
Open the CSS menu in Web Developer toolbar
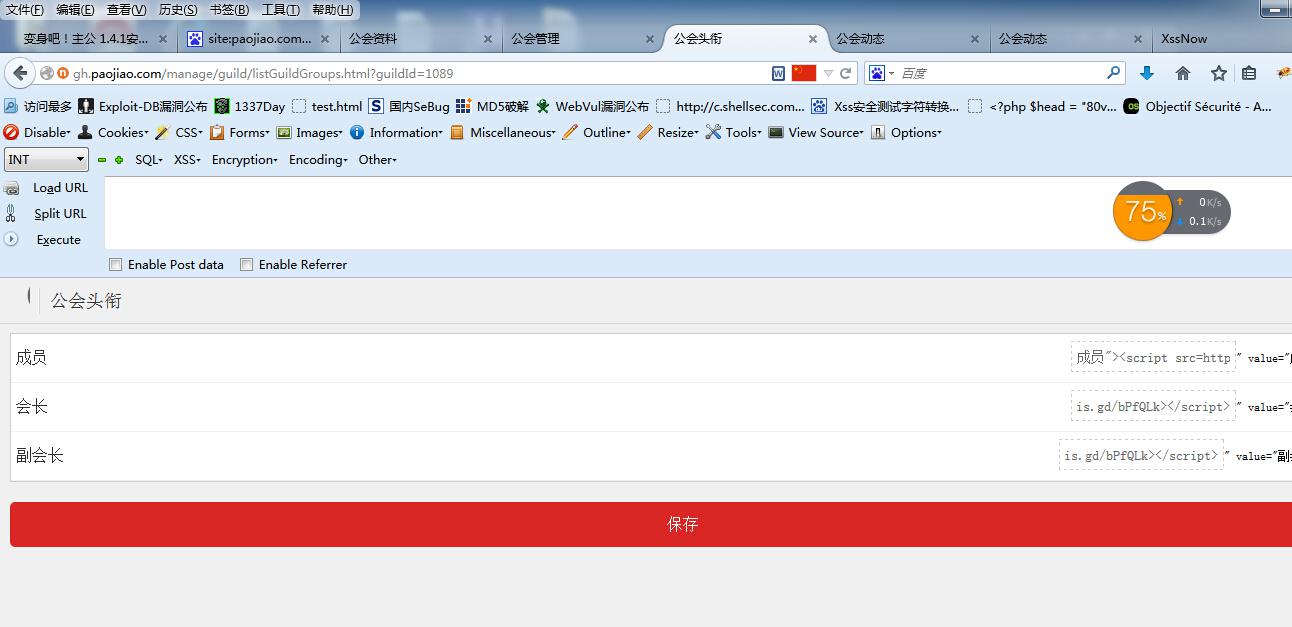coord(179,132)
